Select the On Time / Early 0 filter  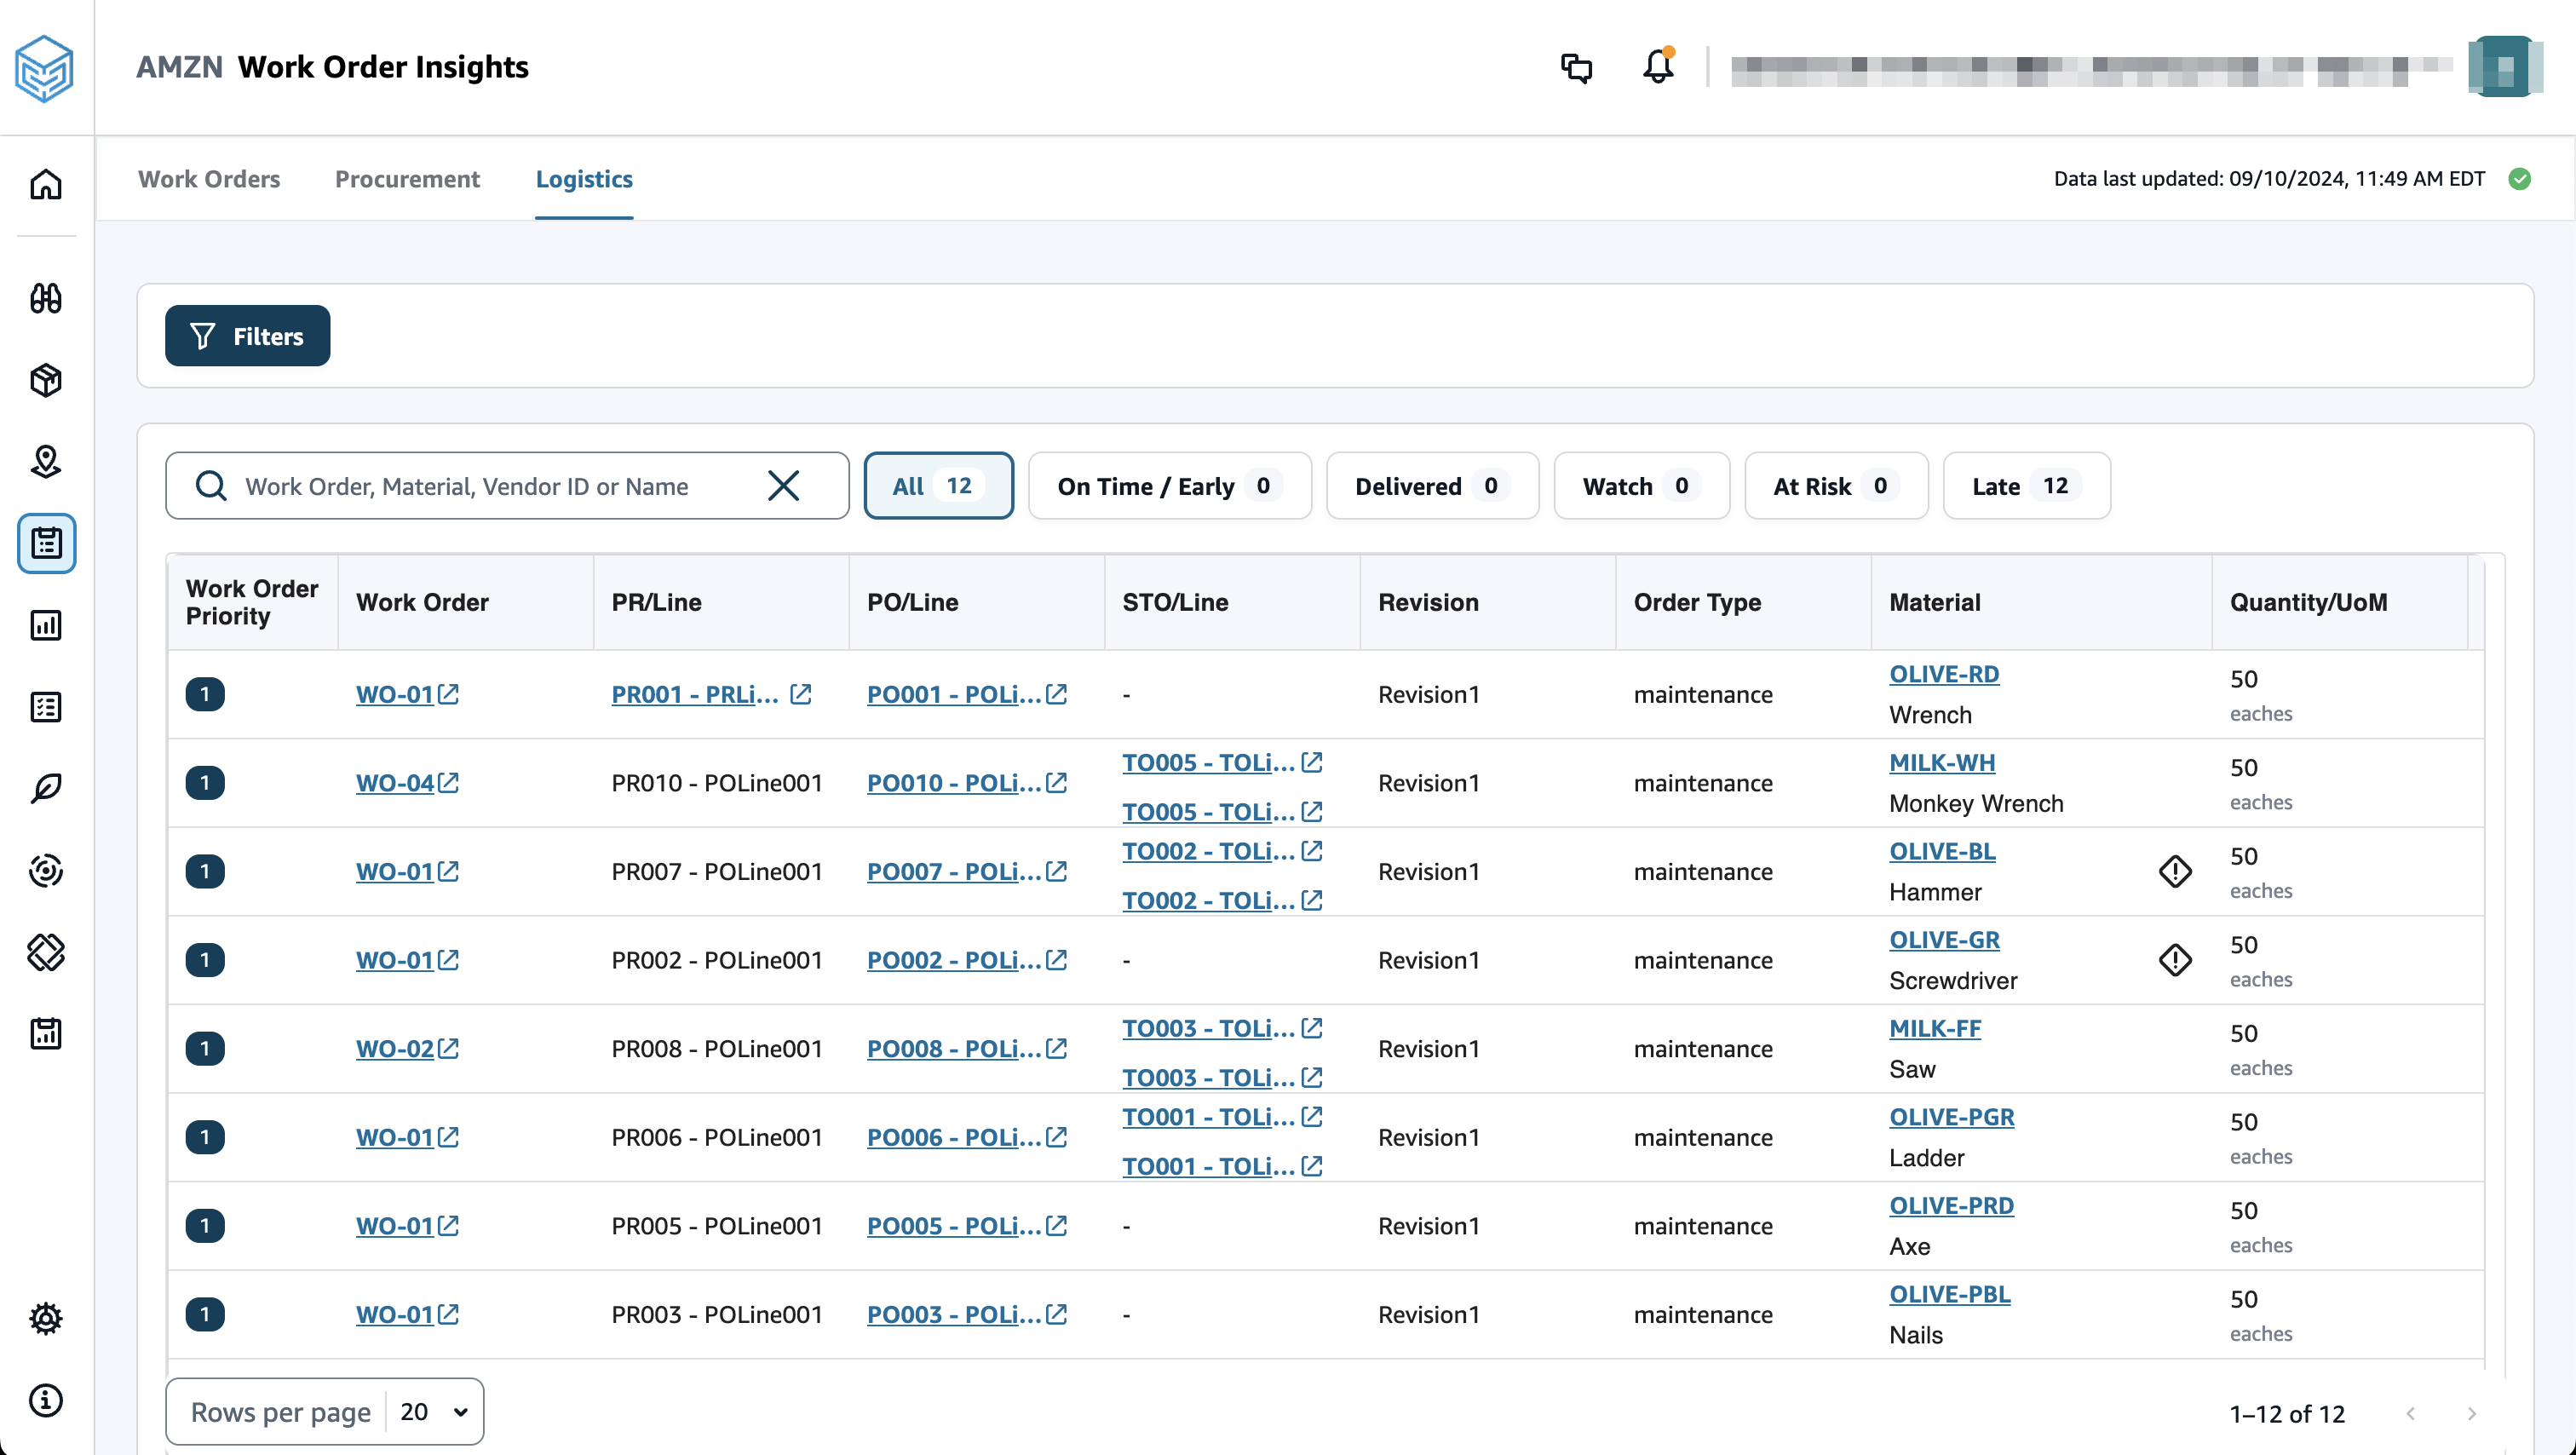(1166, 483)
